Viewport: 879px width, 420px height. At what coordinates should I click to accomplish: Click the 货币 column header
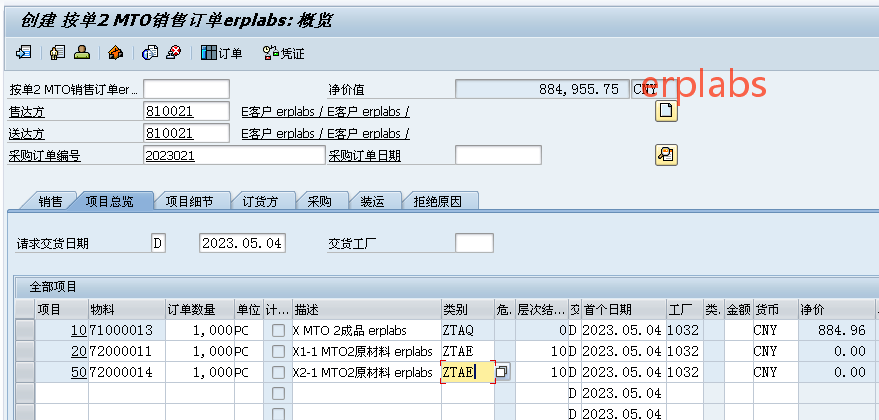pyautogui.click(x=775, y=309)
